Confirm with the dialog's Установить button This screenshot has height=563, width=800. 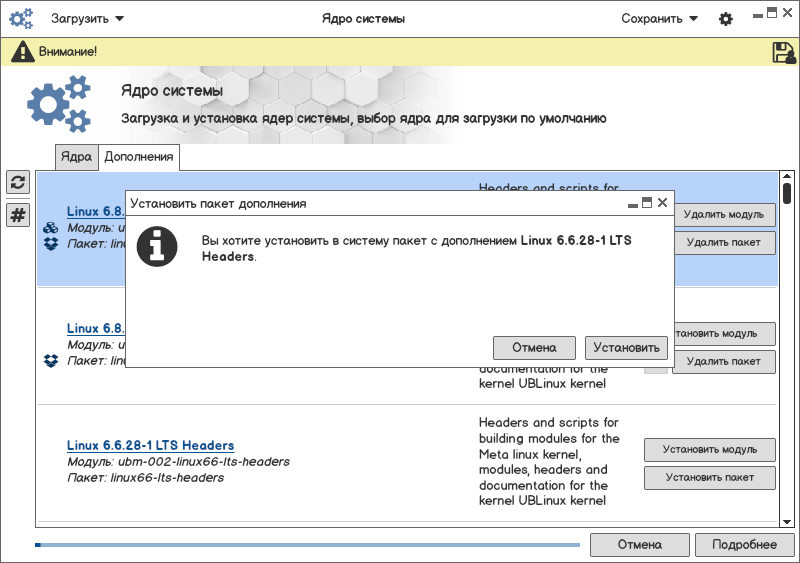pyautogui.click(x=625, y=348)
